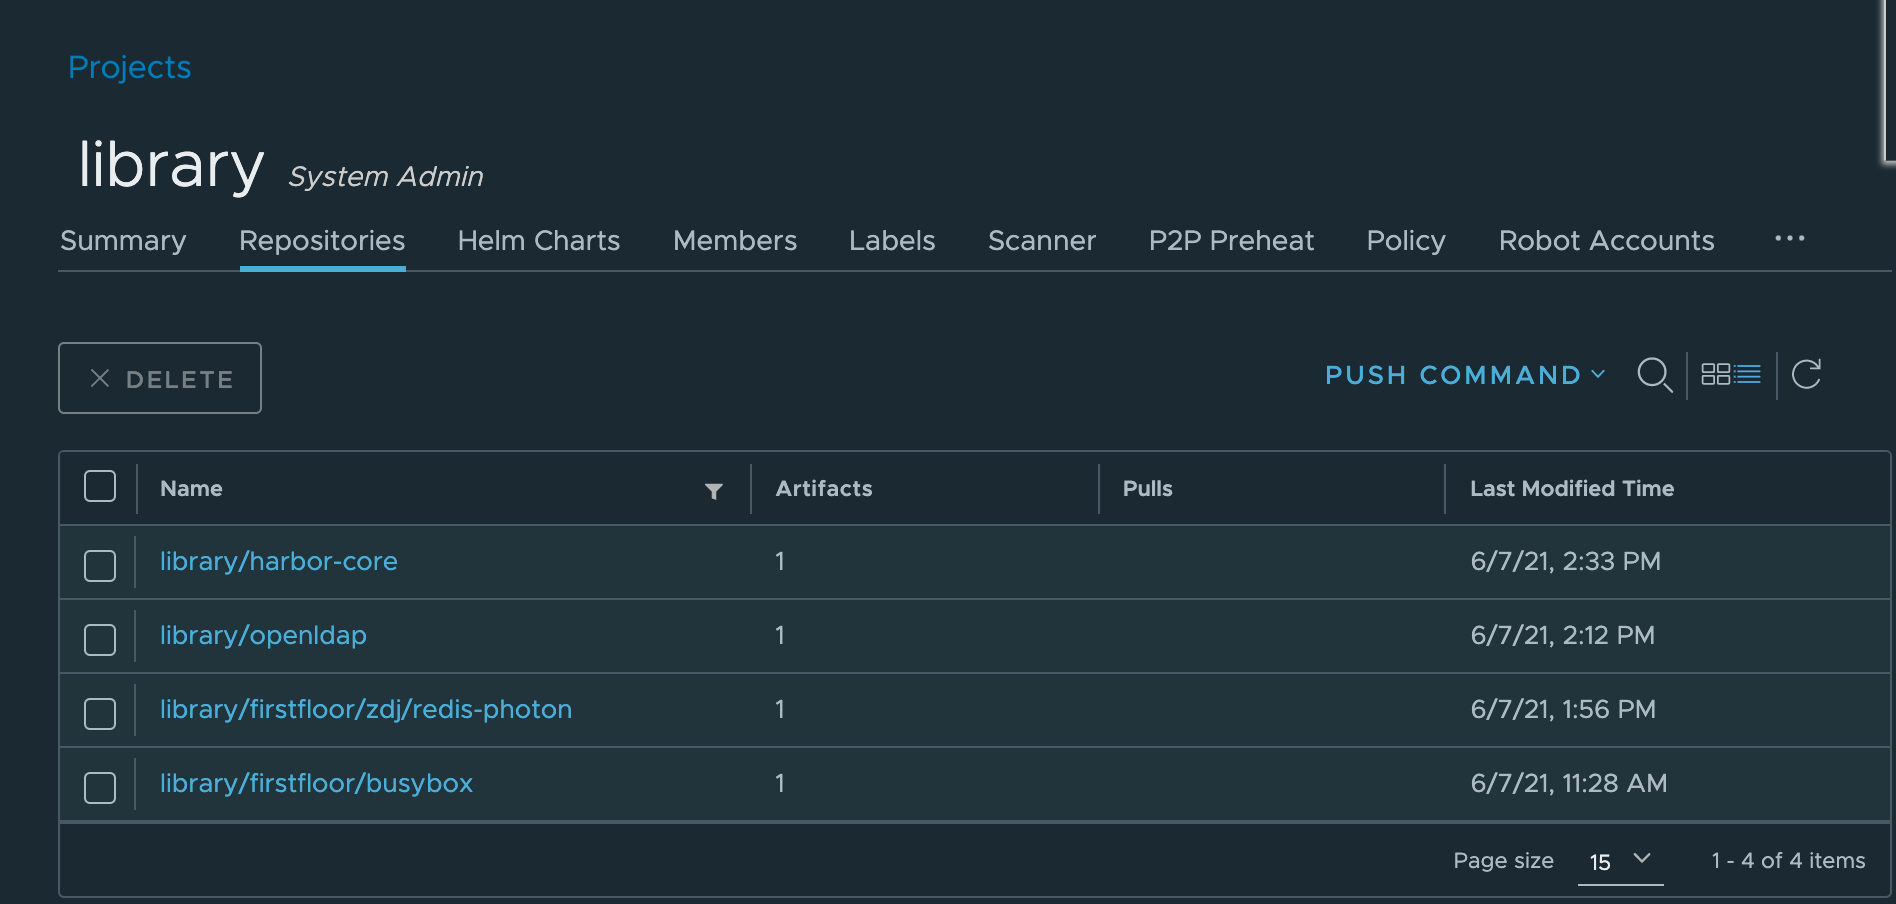Screen dimensions: 1896x904
Task: Open the more tabs ellipsis menu
Action: coord(1789,239)
